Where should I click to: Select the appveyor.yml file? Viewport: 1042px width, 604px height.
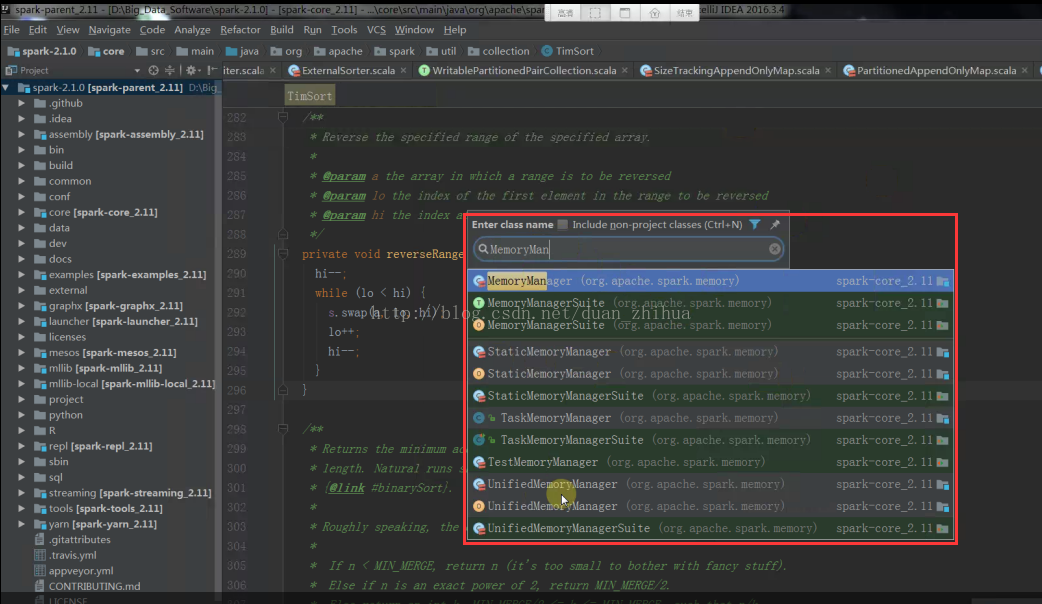pos(74,571)
